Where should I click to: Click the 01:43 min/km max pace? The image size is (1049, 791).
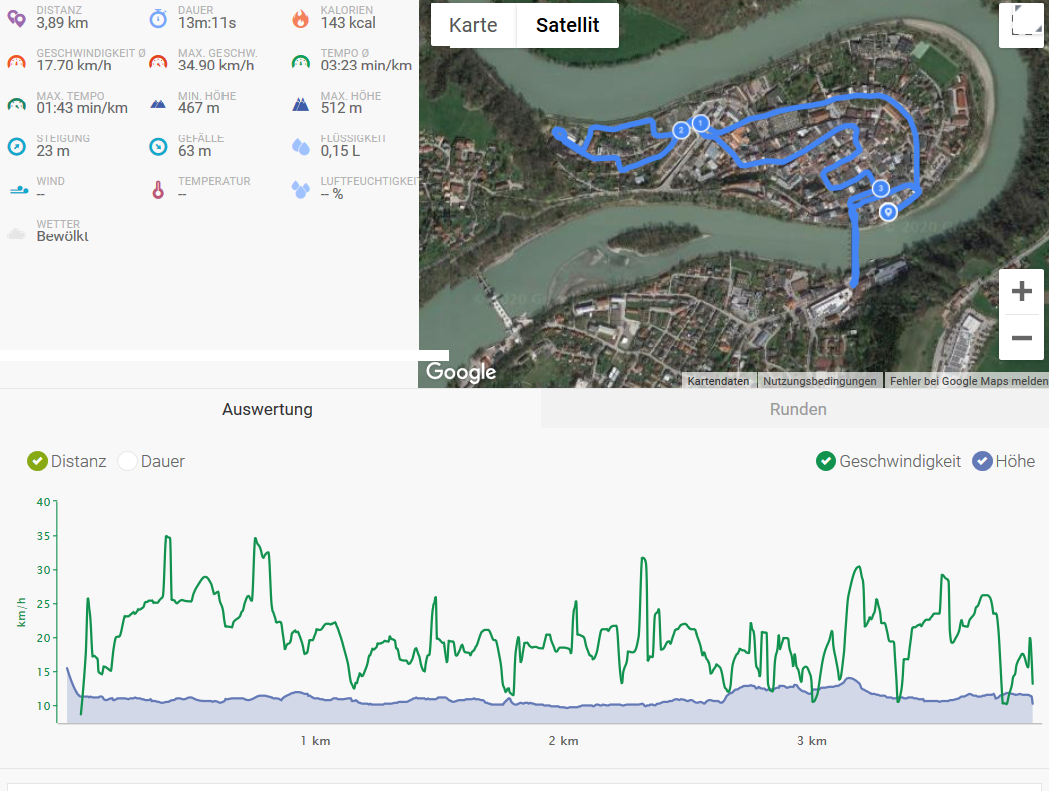82,108
